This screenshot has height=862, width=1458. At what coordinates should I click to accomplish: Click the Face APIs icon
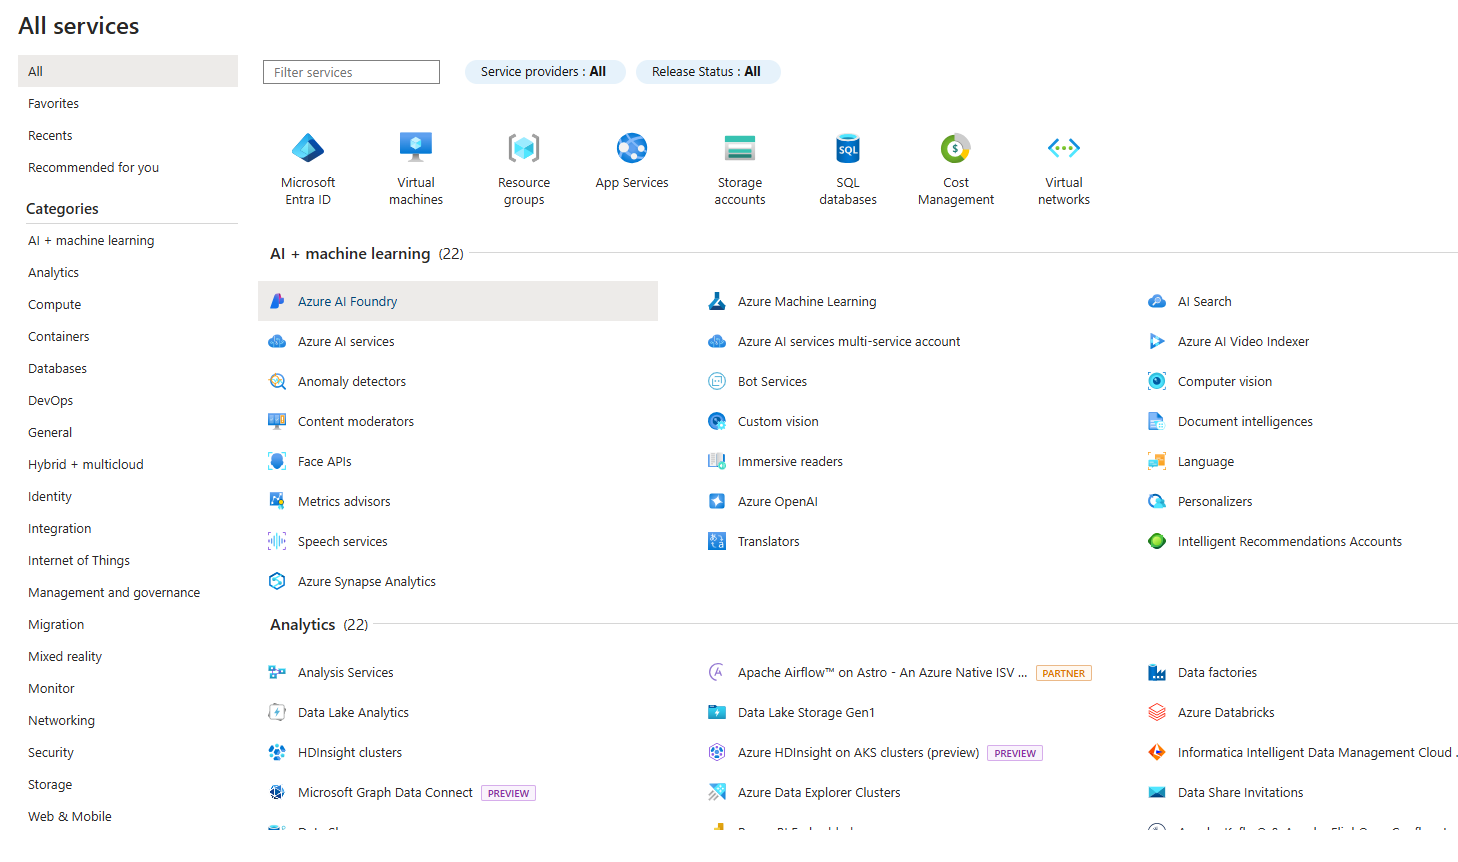click(x=277, y=461)
